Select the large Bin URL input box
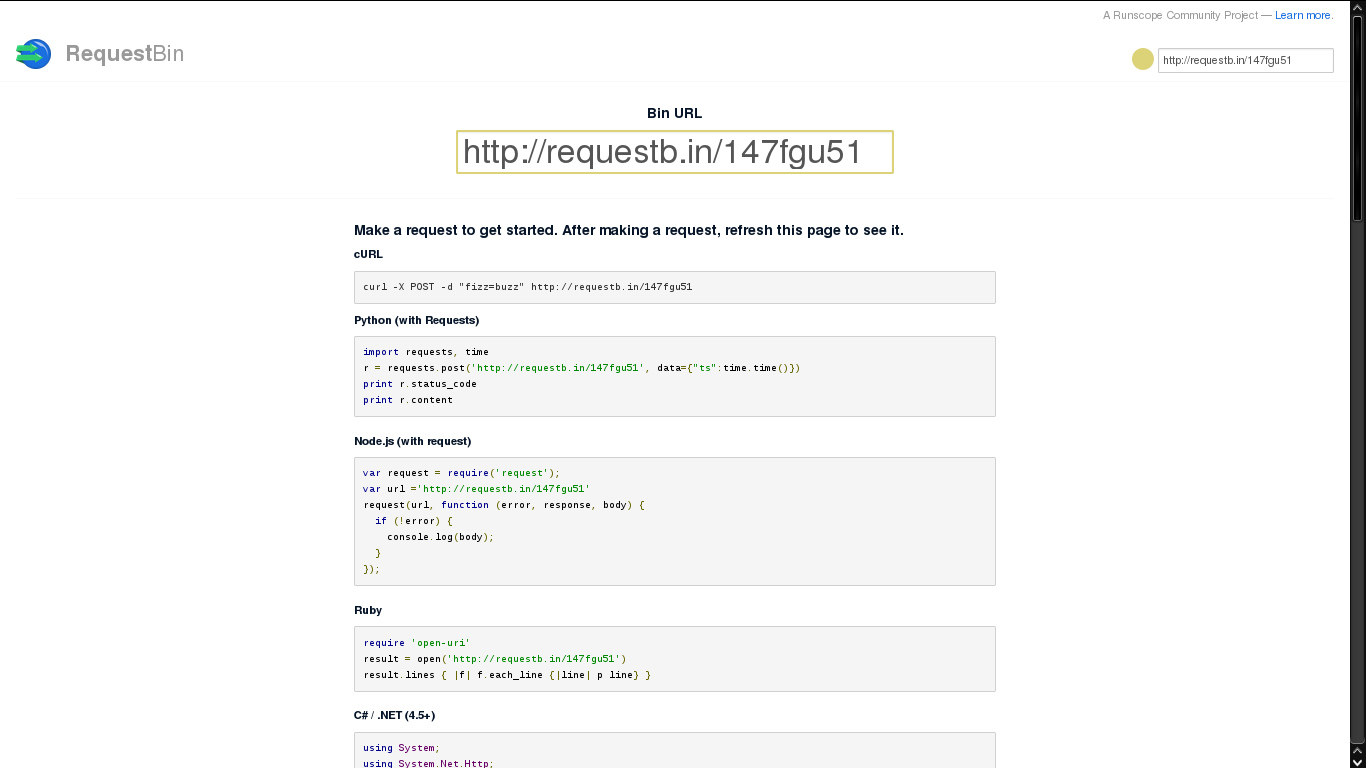1366x768 pixels. tap(675, 152)
